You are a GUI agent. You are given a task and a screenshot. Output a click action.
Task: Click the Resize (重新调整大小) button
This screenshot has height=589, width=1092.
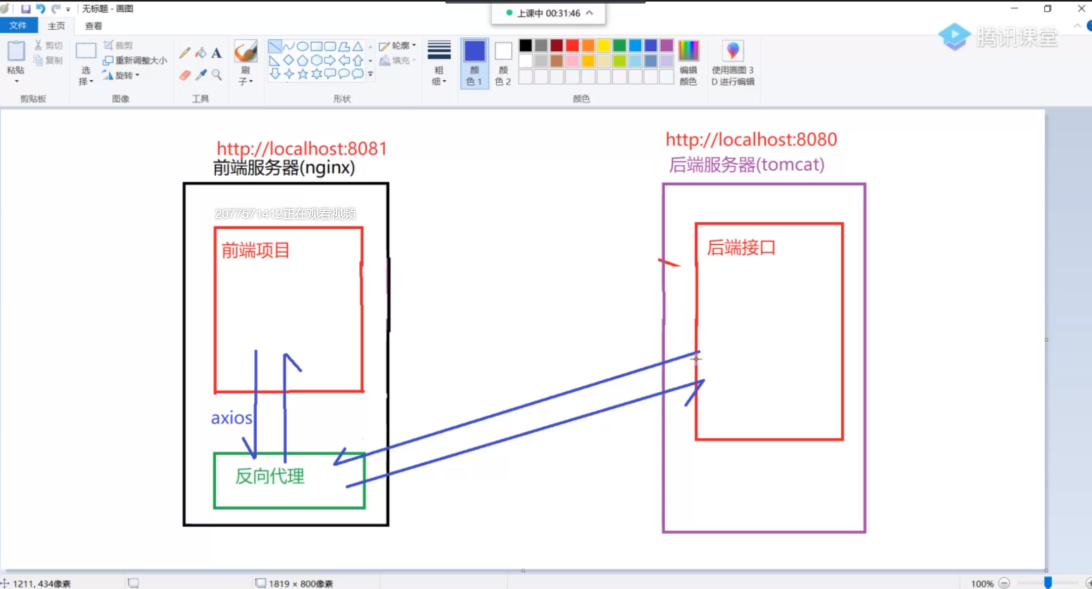pos(134,60)
